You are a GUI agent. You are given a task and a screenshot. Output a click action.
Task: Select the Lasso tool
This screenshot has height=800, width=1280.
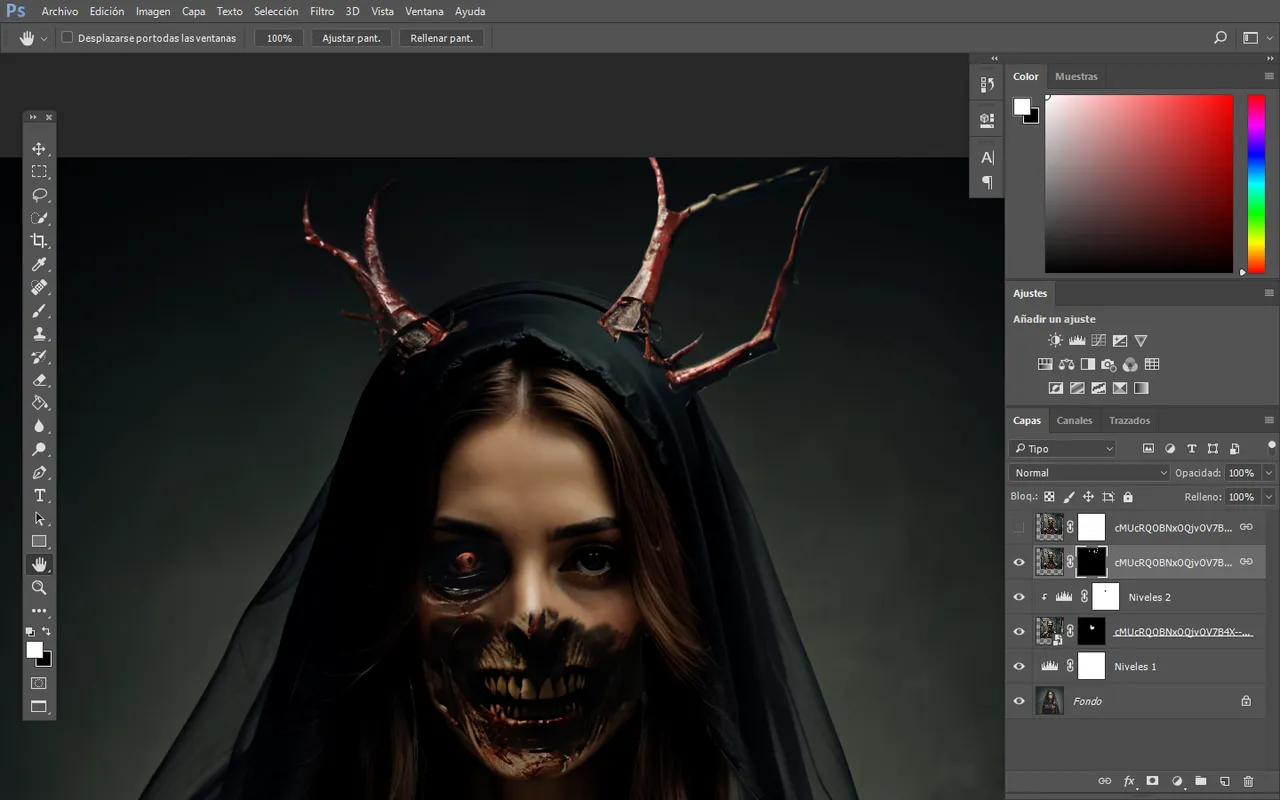(x=39, y=195)
